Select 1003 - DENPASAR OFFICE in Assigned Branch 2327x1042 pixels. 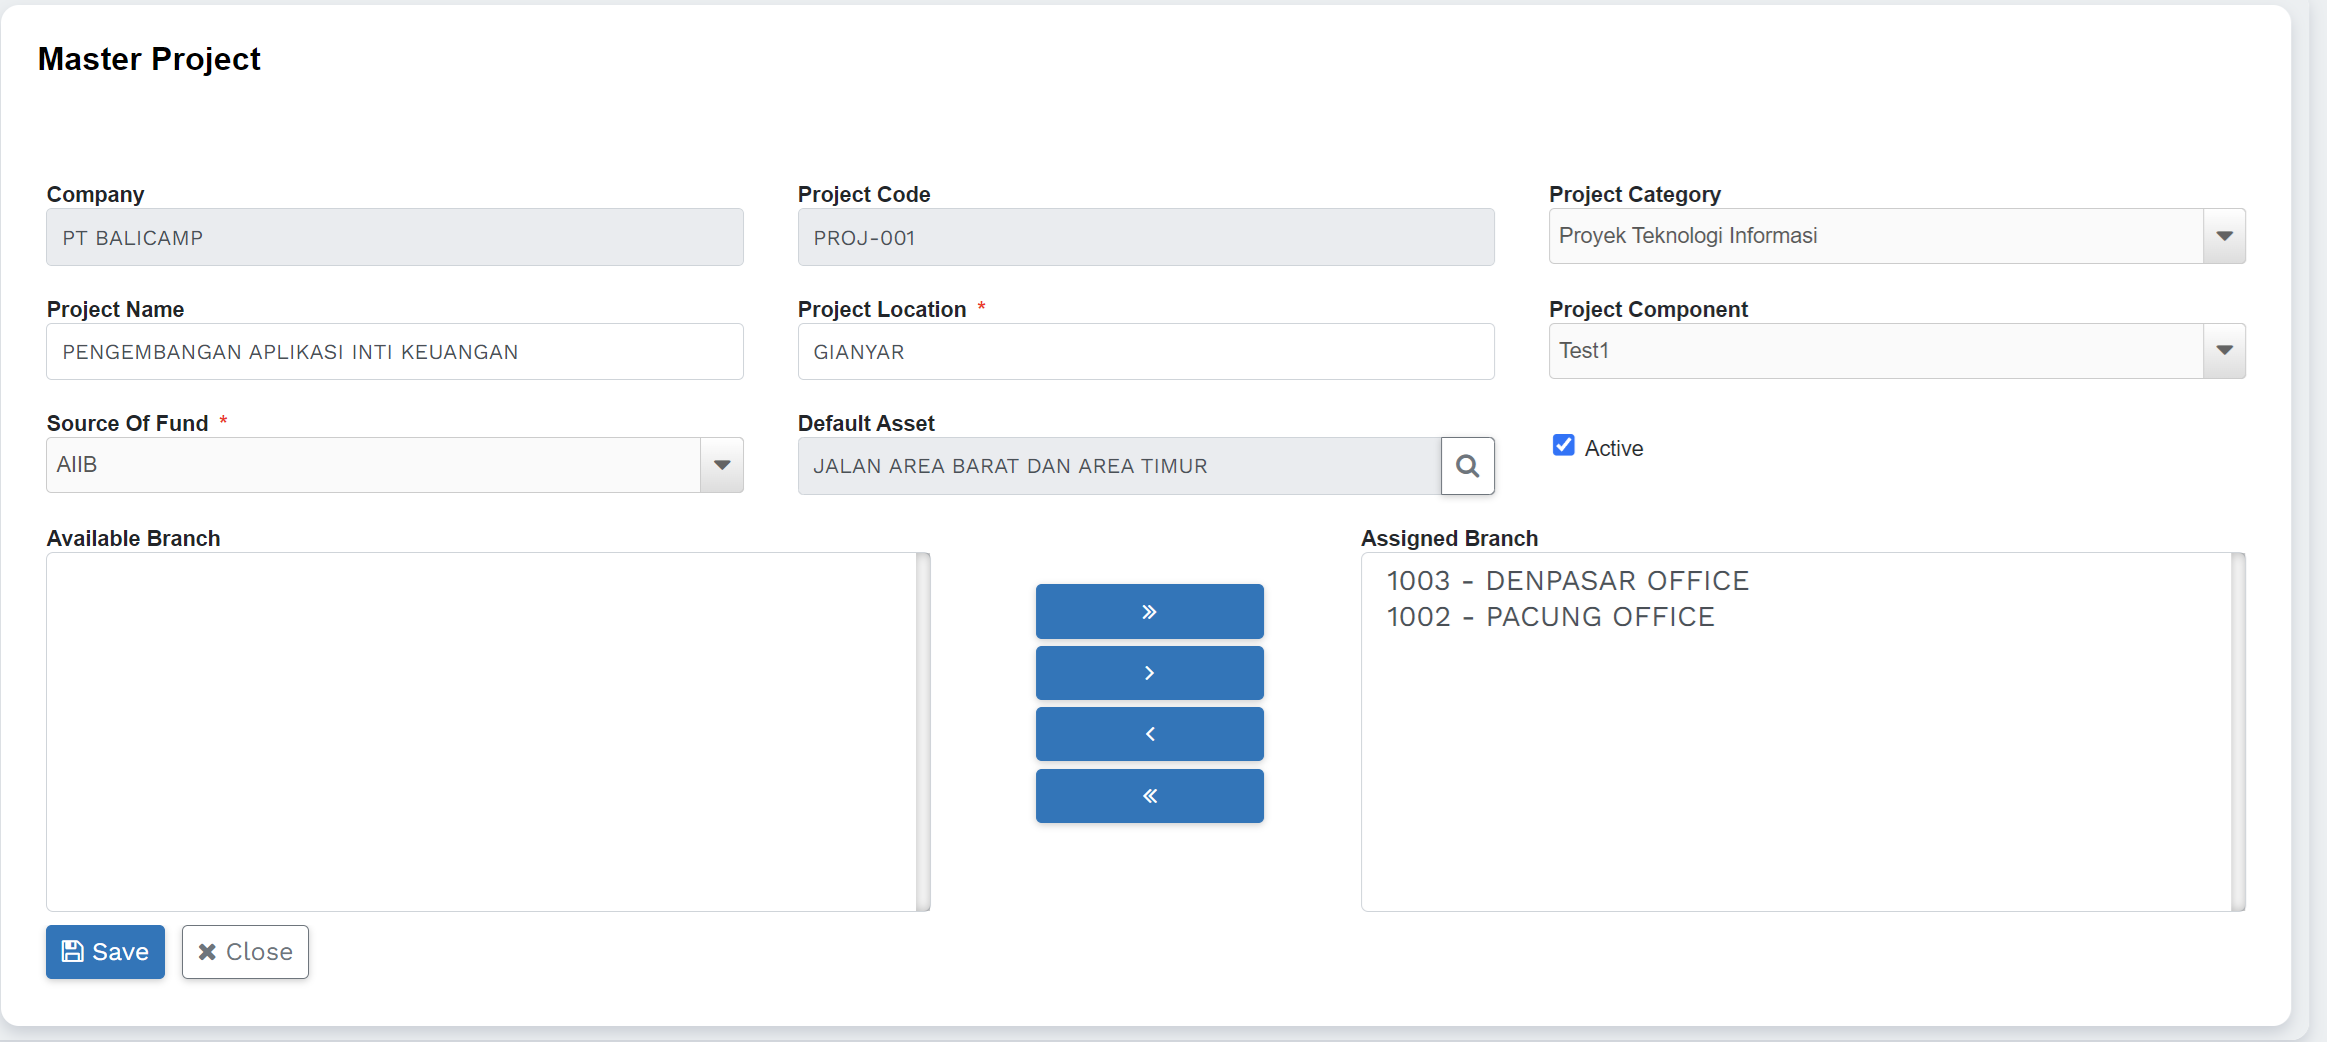[1567, 581]
